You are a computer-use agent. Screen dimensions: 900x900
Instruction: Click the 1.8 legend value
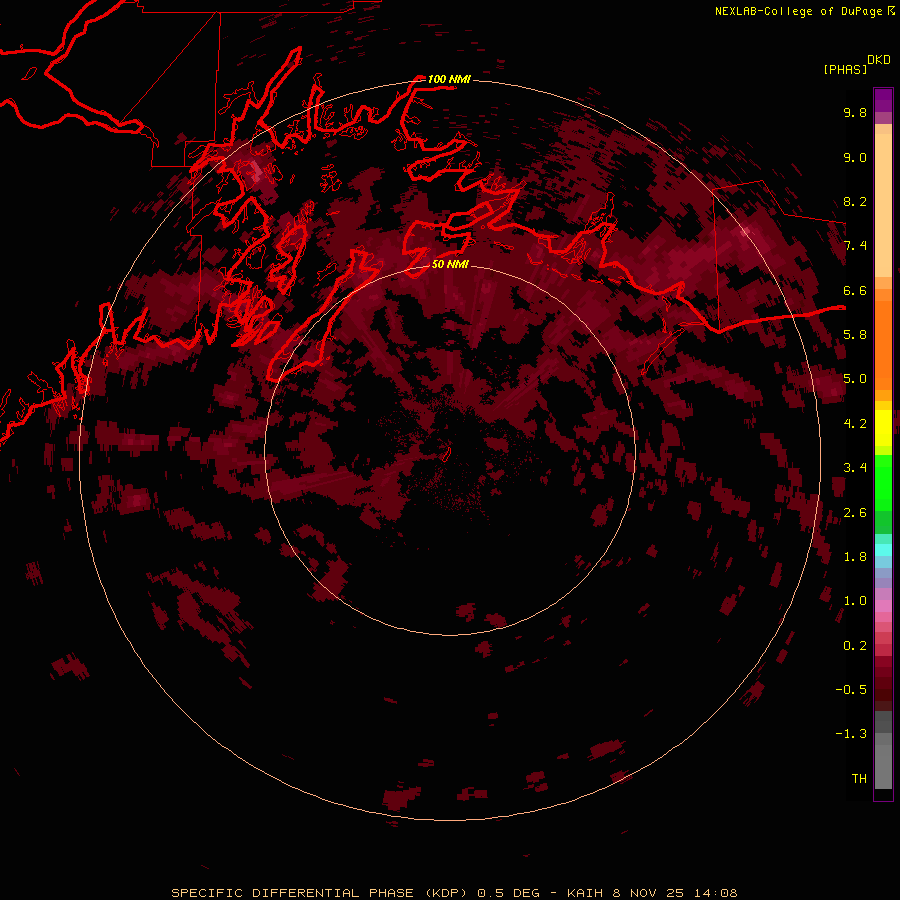[x=855, y=557]
